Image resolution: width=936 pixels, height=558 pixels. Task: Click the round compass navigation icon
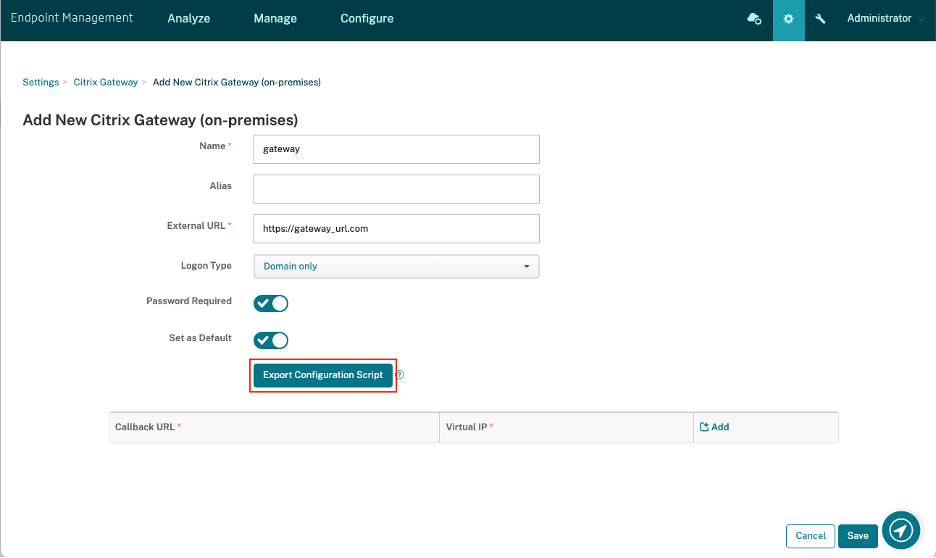[x=901, y=529]
